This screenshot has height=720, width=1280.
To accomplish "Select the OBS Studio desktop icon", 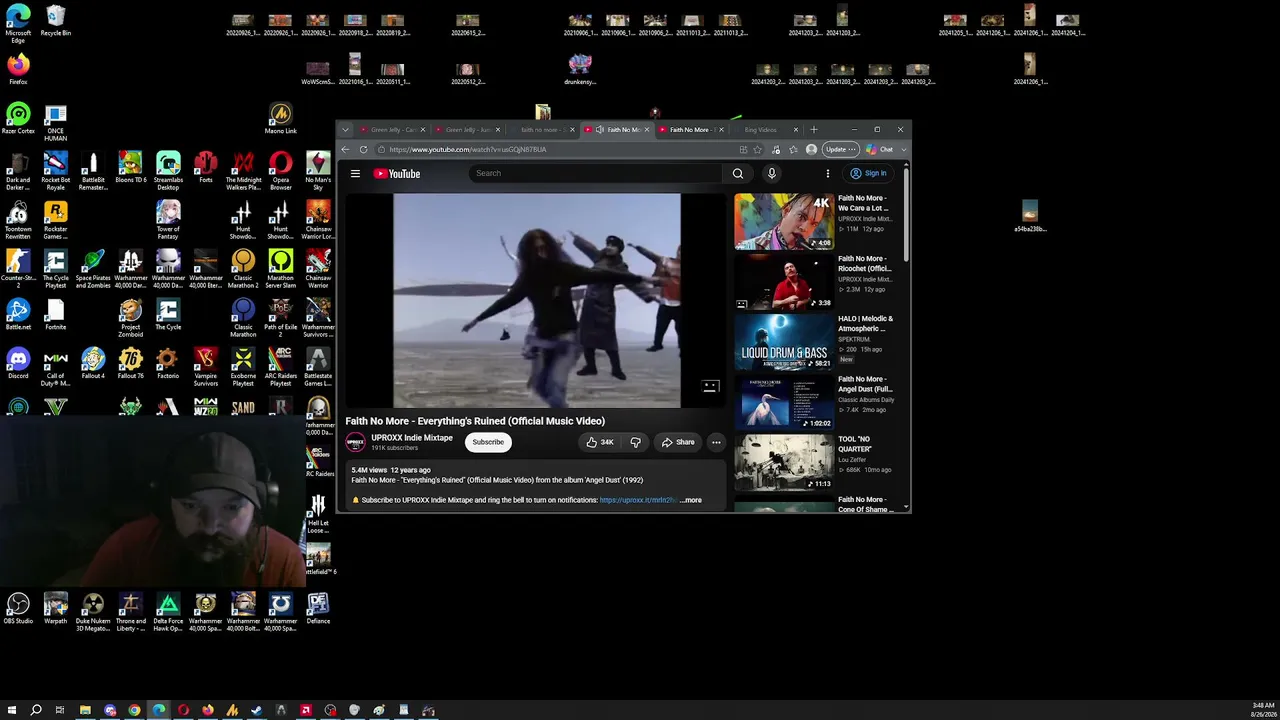I will click(18, 609).
